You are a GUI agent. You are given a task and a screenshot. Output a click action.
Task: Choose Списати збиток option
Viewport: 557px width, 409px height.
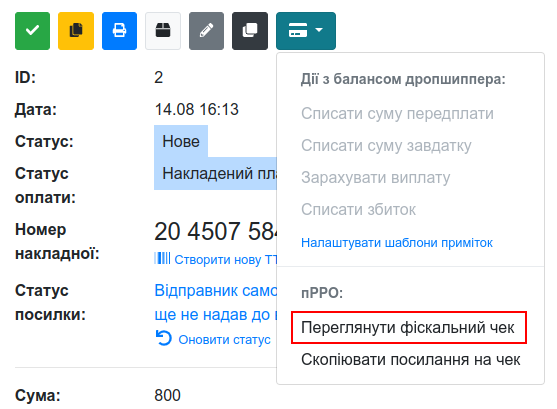[x=358, y=210]
